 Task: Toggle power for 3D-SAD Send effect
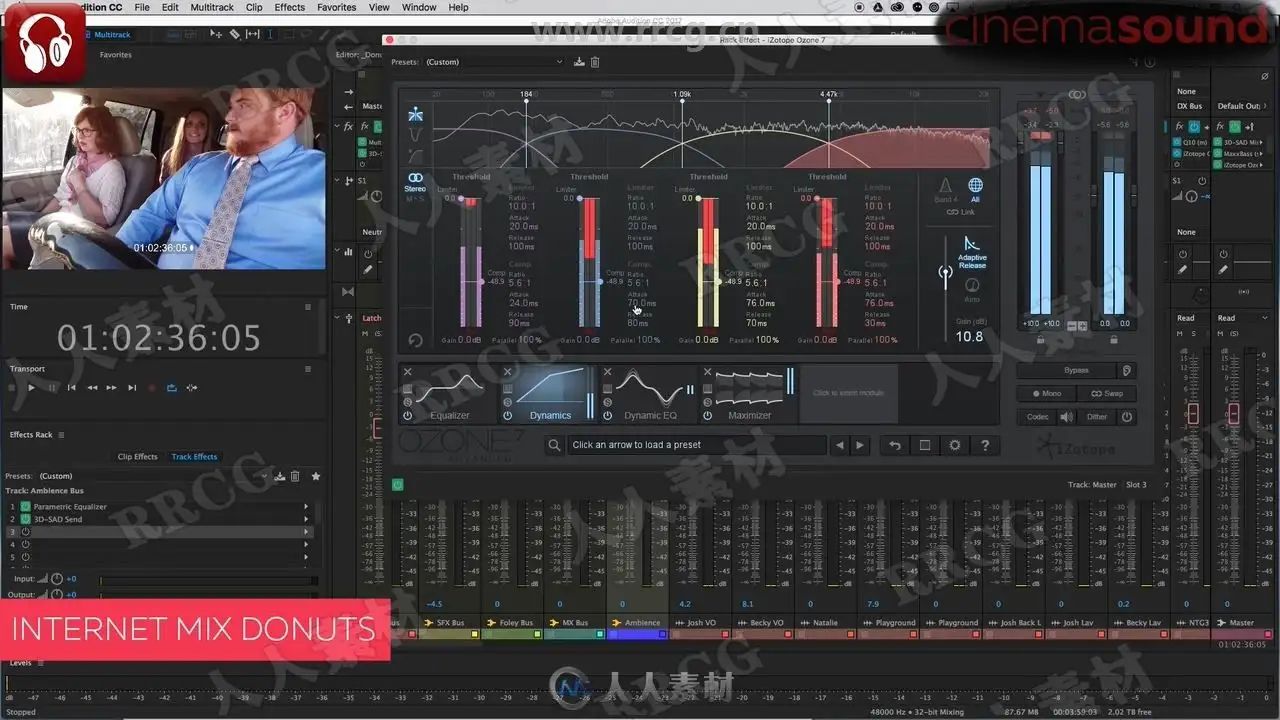click(x=26, y=519)
